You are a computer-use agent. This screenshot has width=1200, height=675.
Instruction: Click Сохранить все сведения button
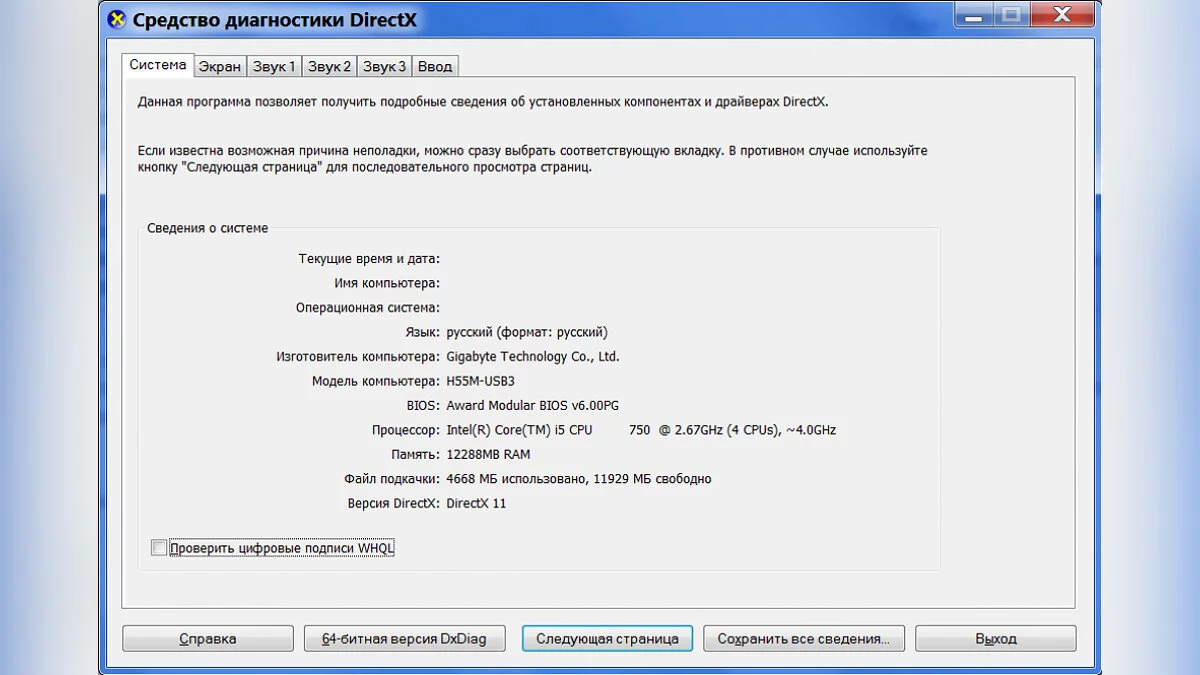pyautogui.click(x=804, y=638)
